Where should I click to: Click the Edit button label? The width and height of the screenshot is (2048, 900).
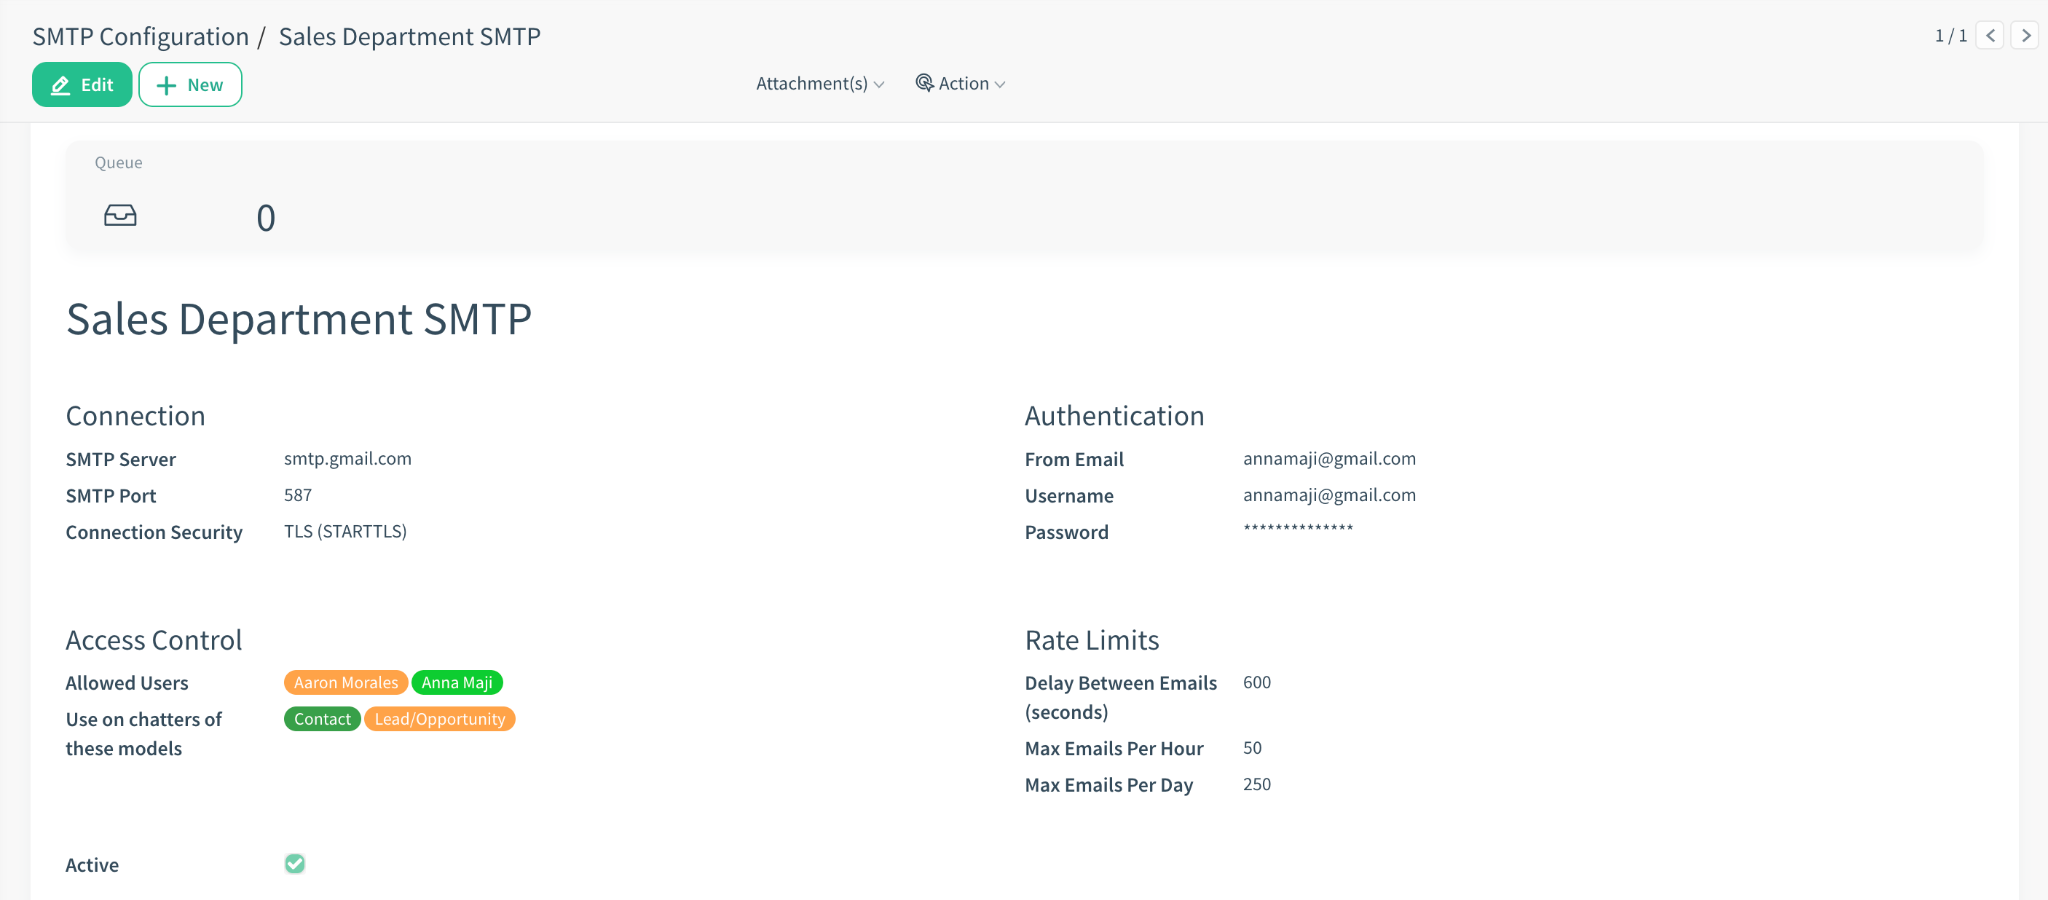[97, 85]
